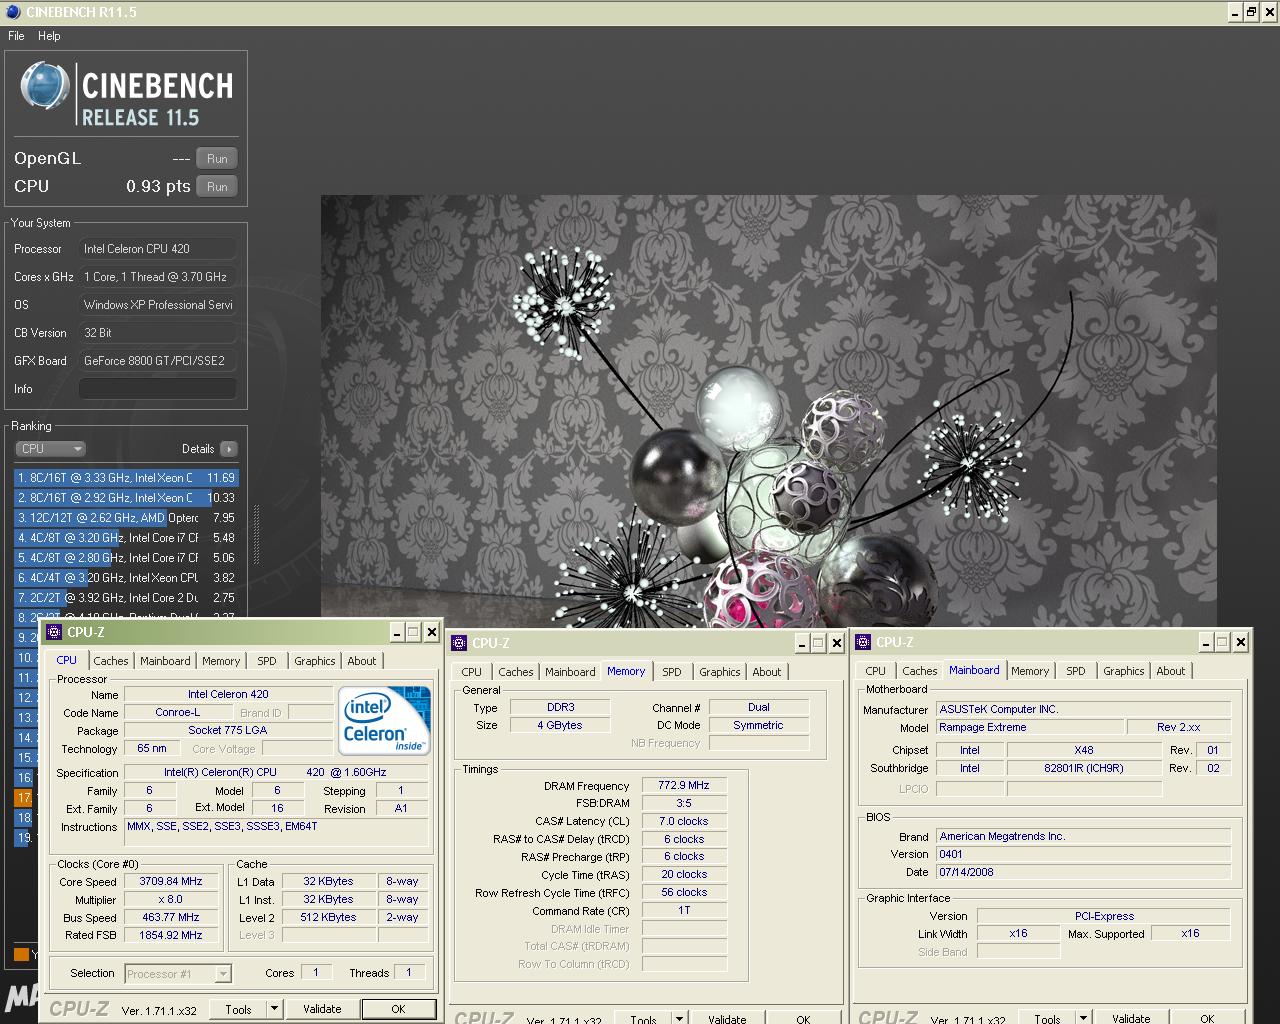Click DRAM Frequency value 772.9 MHz
The height and width of the screenshot is (1024, 1280).
[684, 786]
